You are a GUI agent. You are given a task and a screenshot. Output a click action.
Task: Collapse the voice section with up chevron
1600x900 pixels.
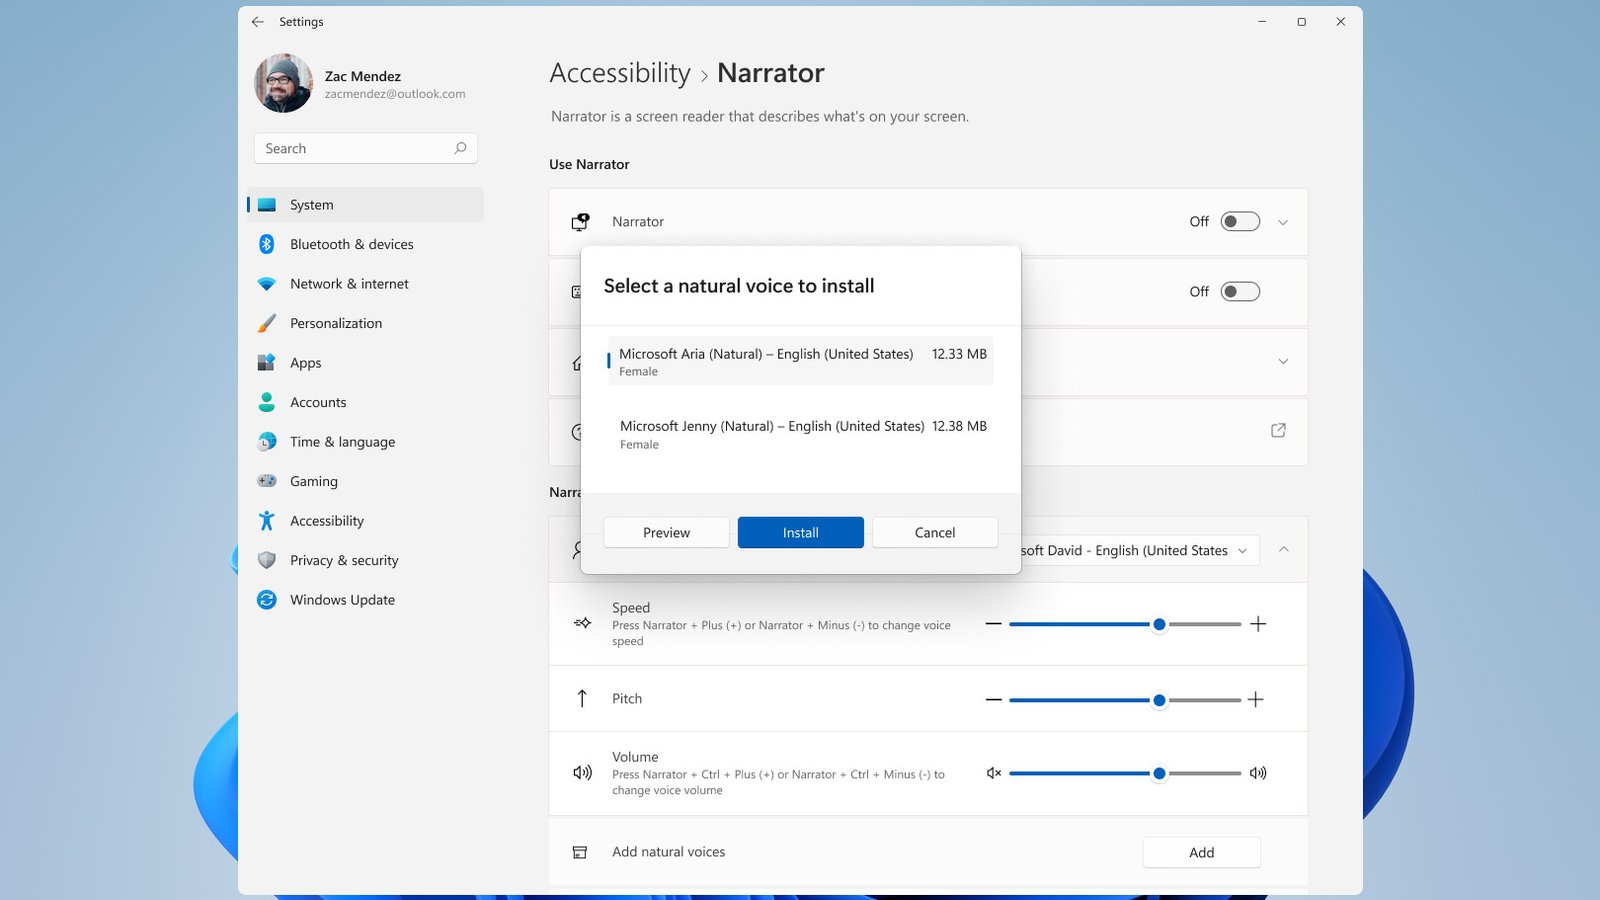click(1284, 550)
